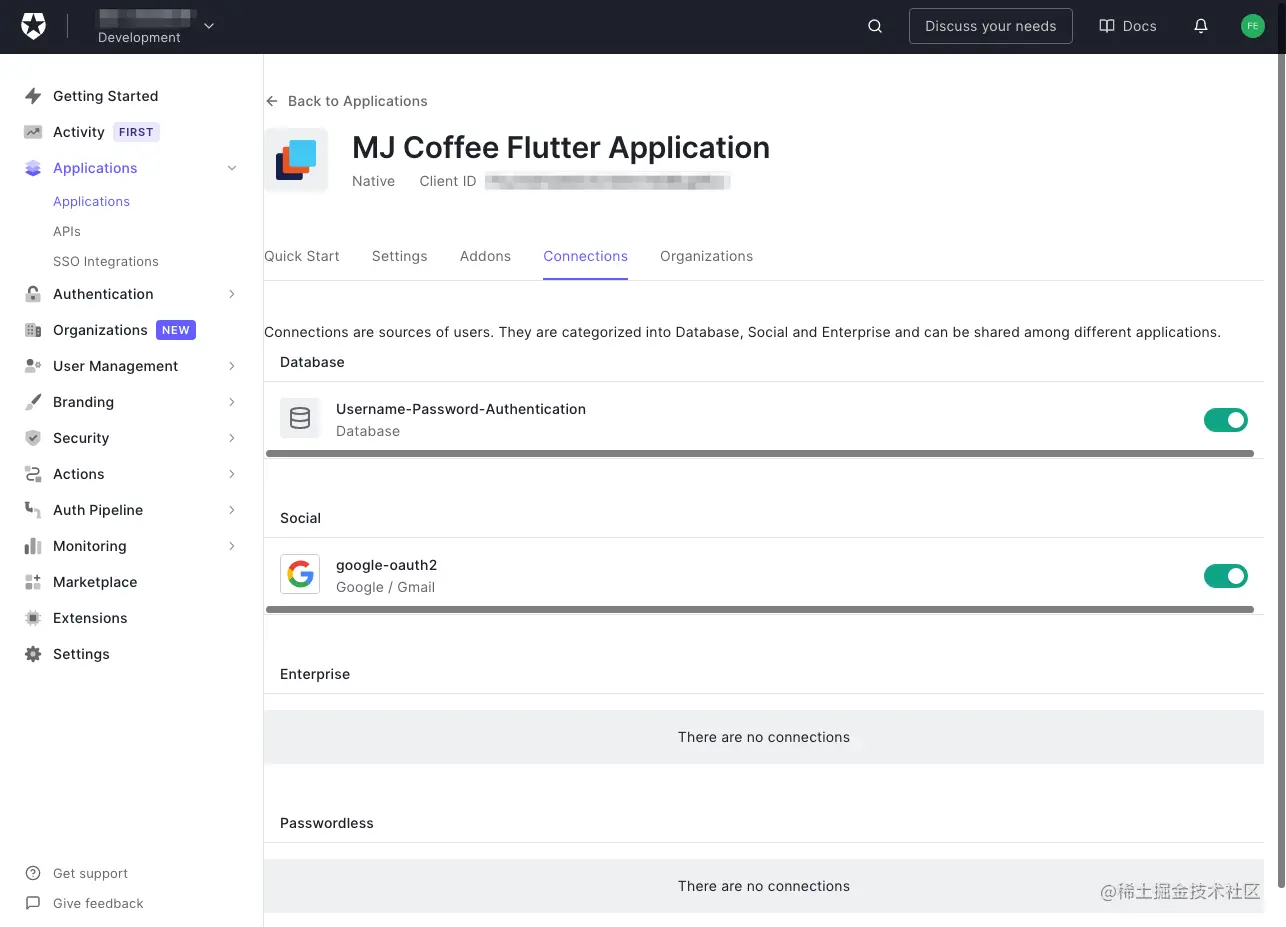This screenshot has width=1286, height=927.
Task: Click the Google logo icon
Action: (x=300, y=574)
